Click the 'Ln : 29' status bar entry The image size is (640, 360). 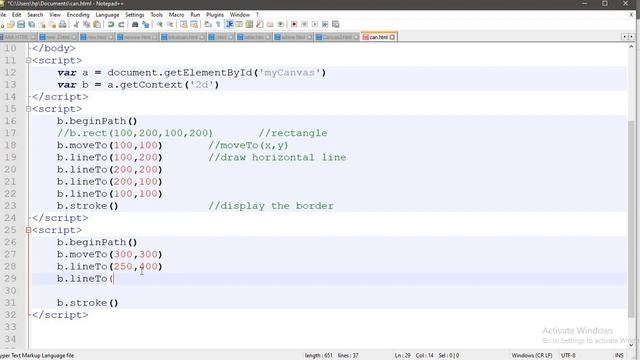(x=402, y=355)
